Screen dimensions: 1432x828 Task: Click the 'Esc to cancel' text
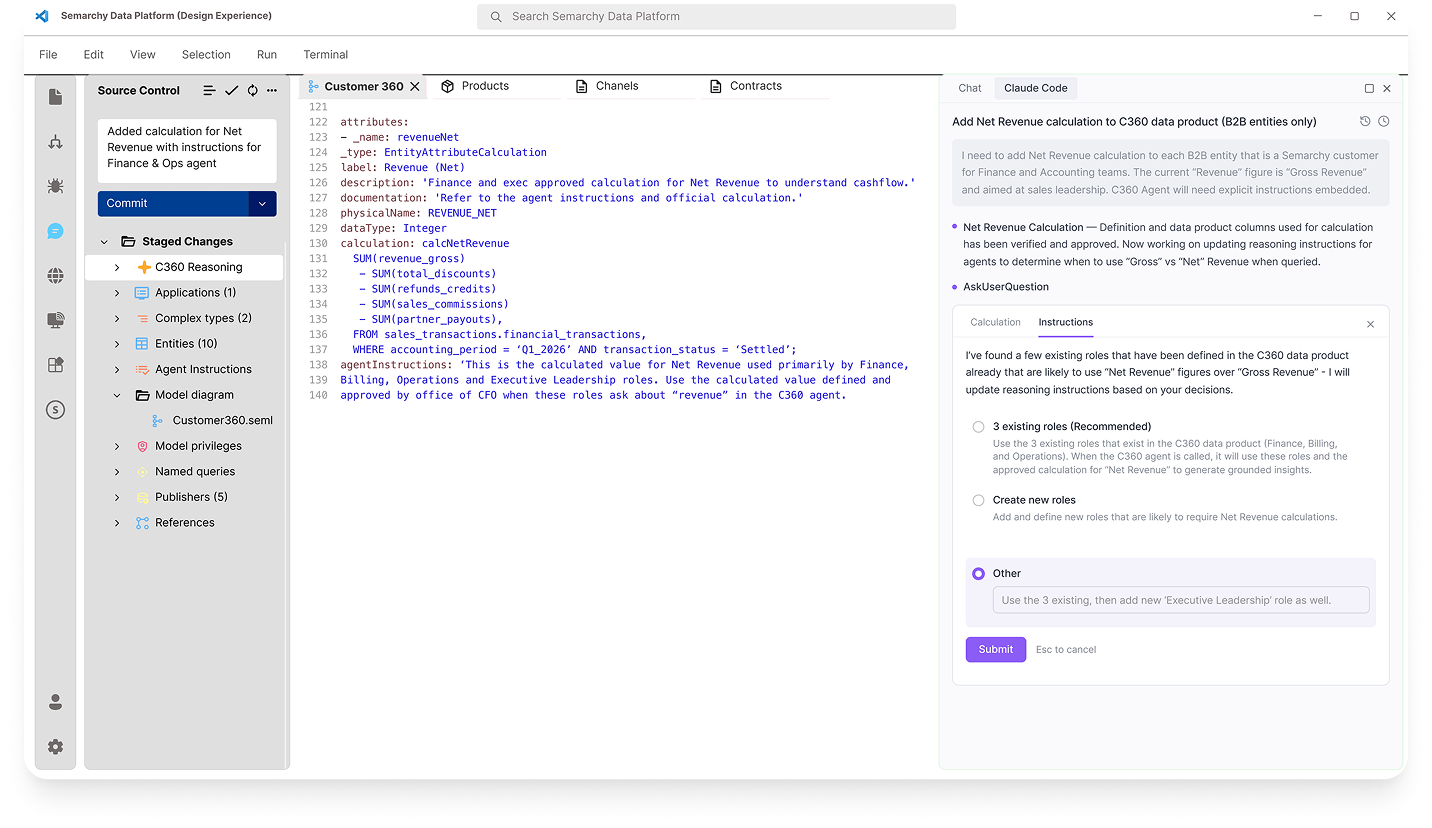pos(1066,650)
